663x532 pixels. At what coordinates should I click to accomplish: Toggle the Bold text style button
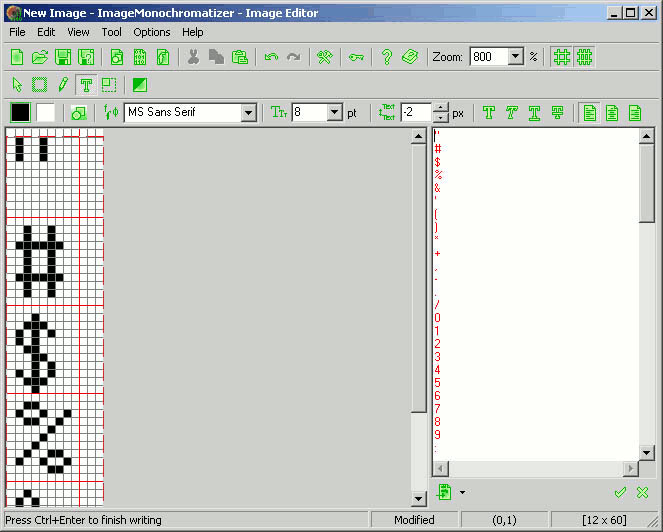488,113
